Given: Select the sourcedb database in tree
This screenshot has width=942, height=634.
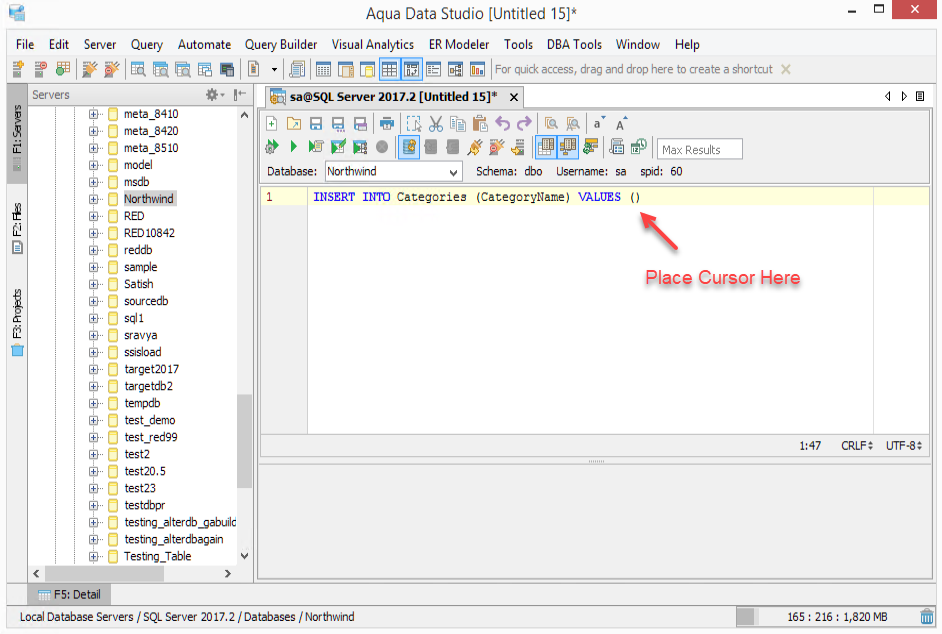Looking at the screenshot, I should (x=146, y=301).
